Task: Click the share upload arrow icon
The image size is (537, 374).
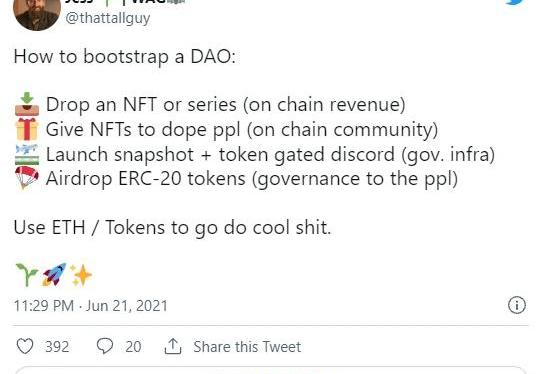Action: pos(173,346)
